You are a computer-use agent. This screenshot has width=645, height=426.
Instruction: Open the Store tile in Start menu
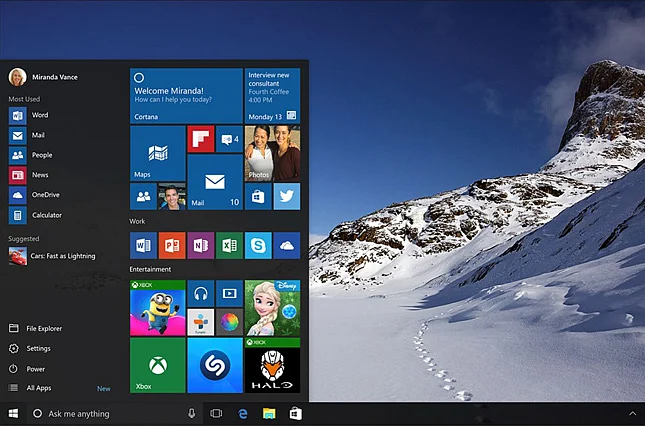[258, 197]
